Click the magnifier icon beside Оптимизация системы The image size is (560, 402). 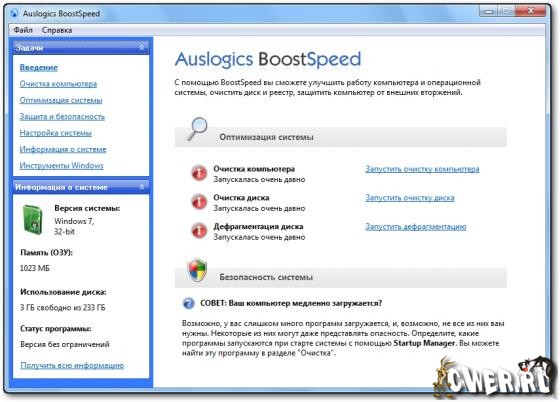[198, 129]
